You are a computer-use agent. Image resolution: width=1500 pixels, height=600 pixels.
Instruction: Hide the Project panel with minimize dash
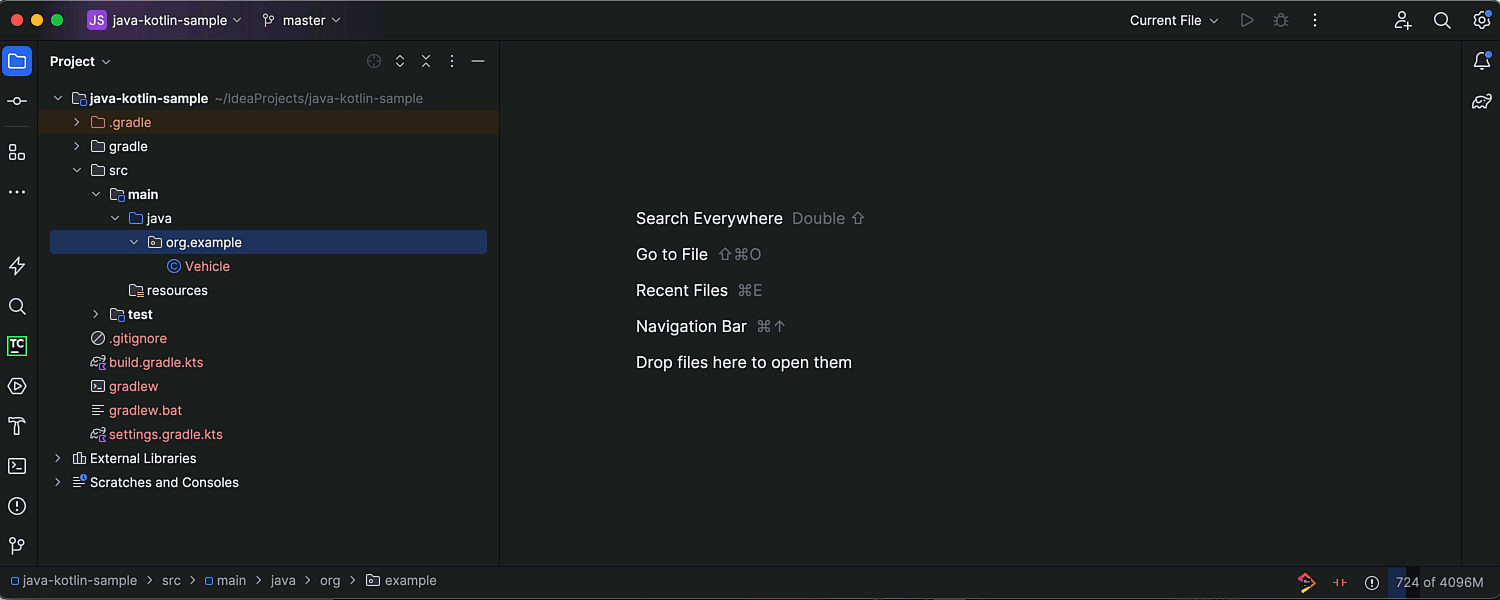pos(478,62)
